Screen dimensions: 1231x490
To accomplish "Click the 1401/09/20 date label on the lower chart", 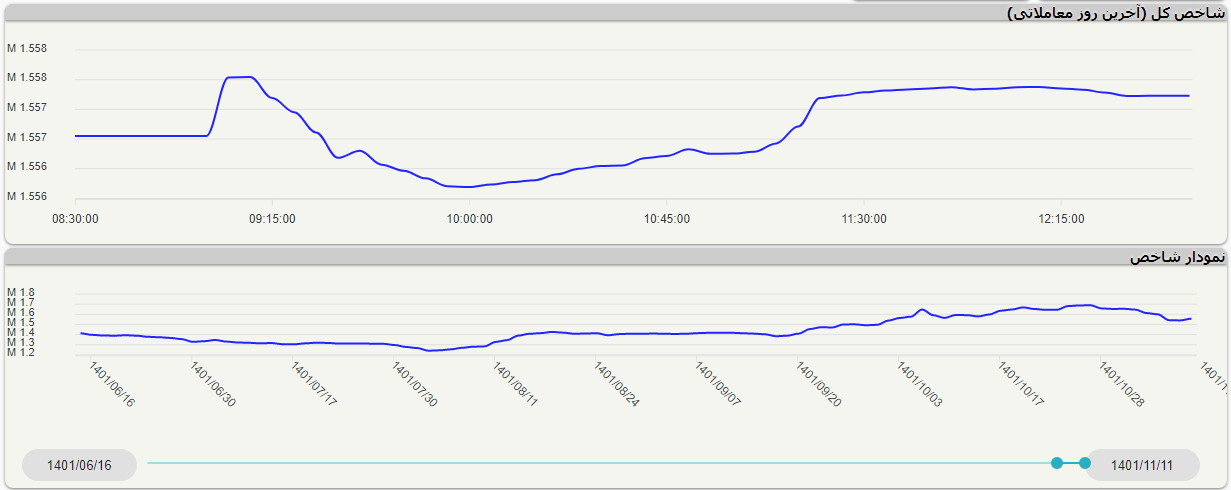I will click(x=818, y=385).
